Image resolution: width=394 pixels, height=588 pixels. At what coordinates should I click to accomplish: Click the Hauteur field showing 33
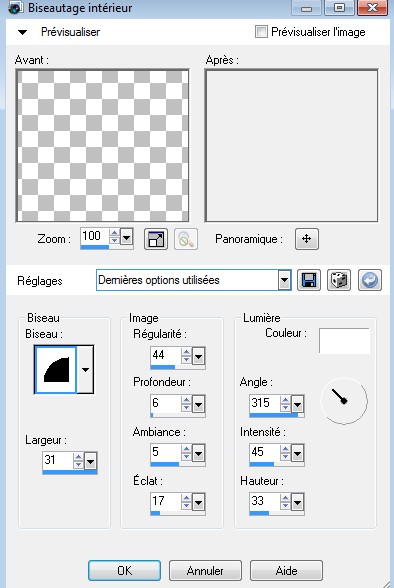point(264,501)
